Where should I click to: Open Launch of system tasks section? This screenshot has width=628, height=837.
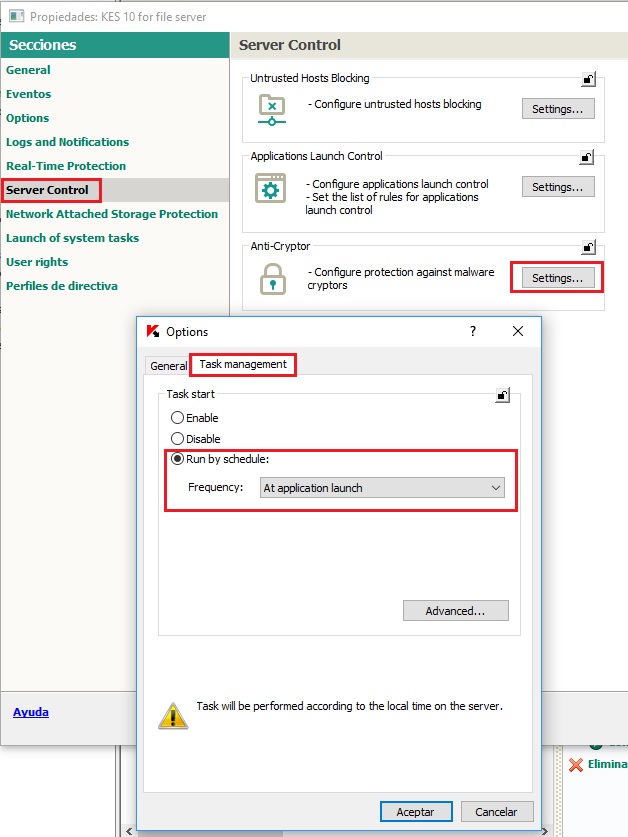(x=73, y=238)
